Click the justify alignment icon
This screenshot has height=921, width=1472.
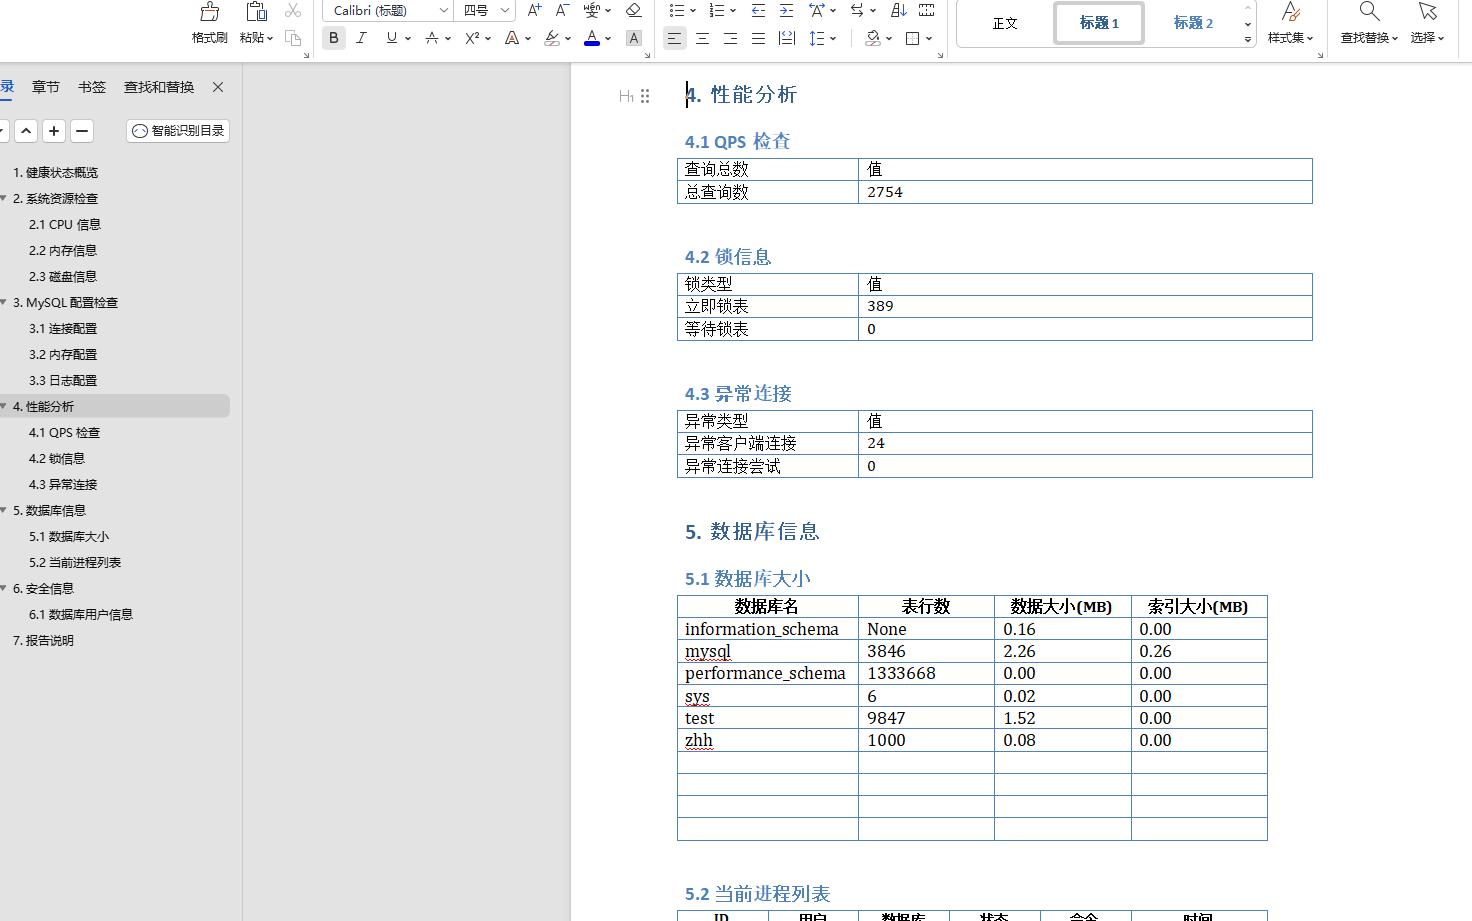pyautogui.click(x=759, y=38)
